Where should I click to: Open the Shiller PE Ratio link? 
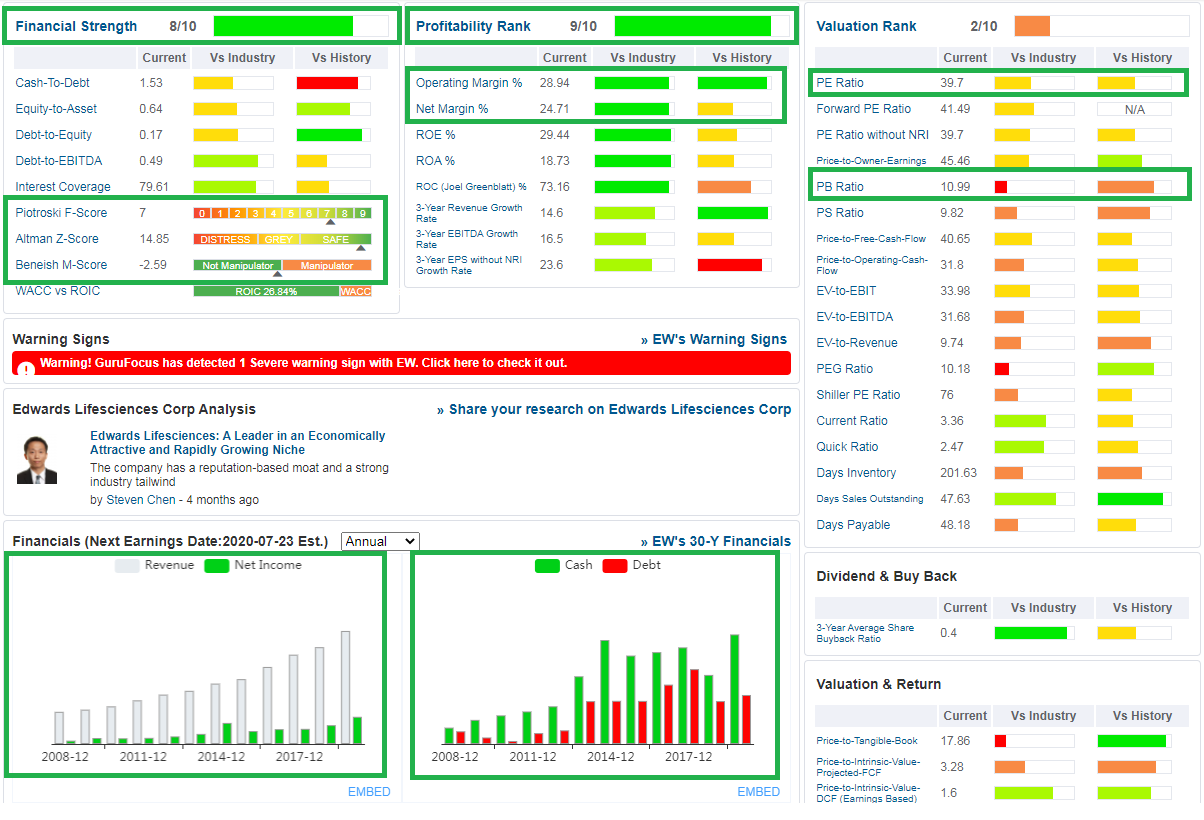858,395
